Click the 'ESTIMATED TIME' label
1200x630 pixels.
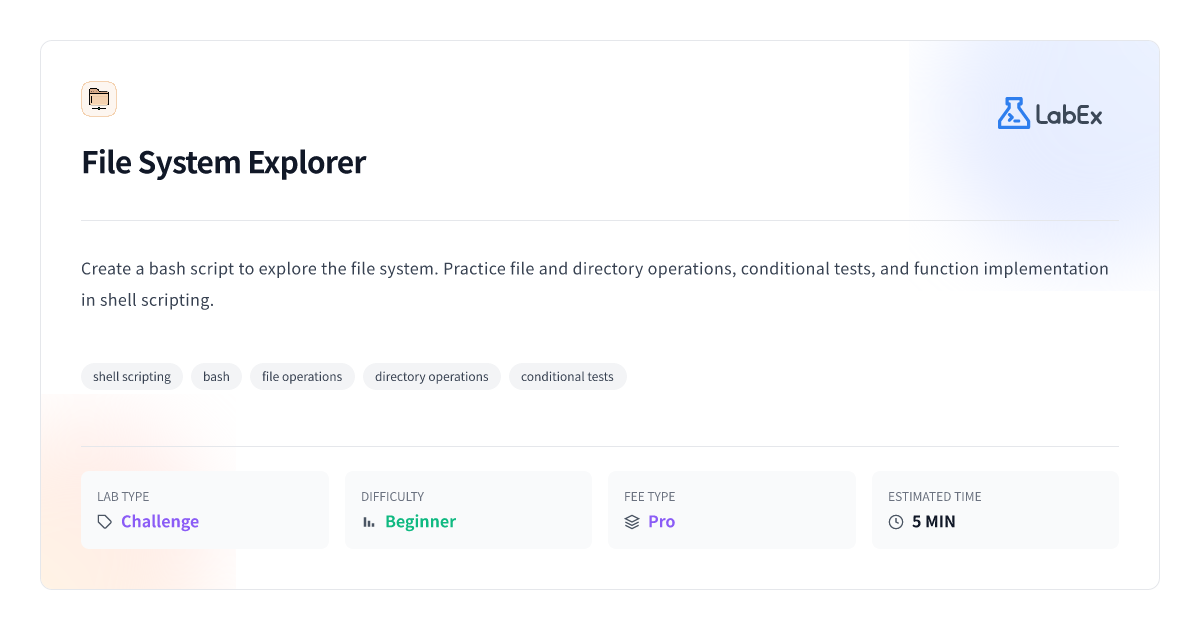(934, 497)
